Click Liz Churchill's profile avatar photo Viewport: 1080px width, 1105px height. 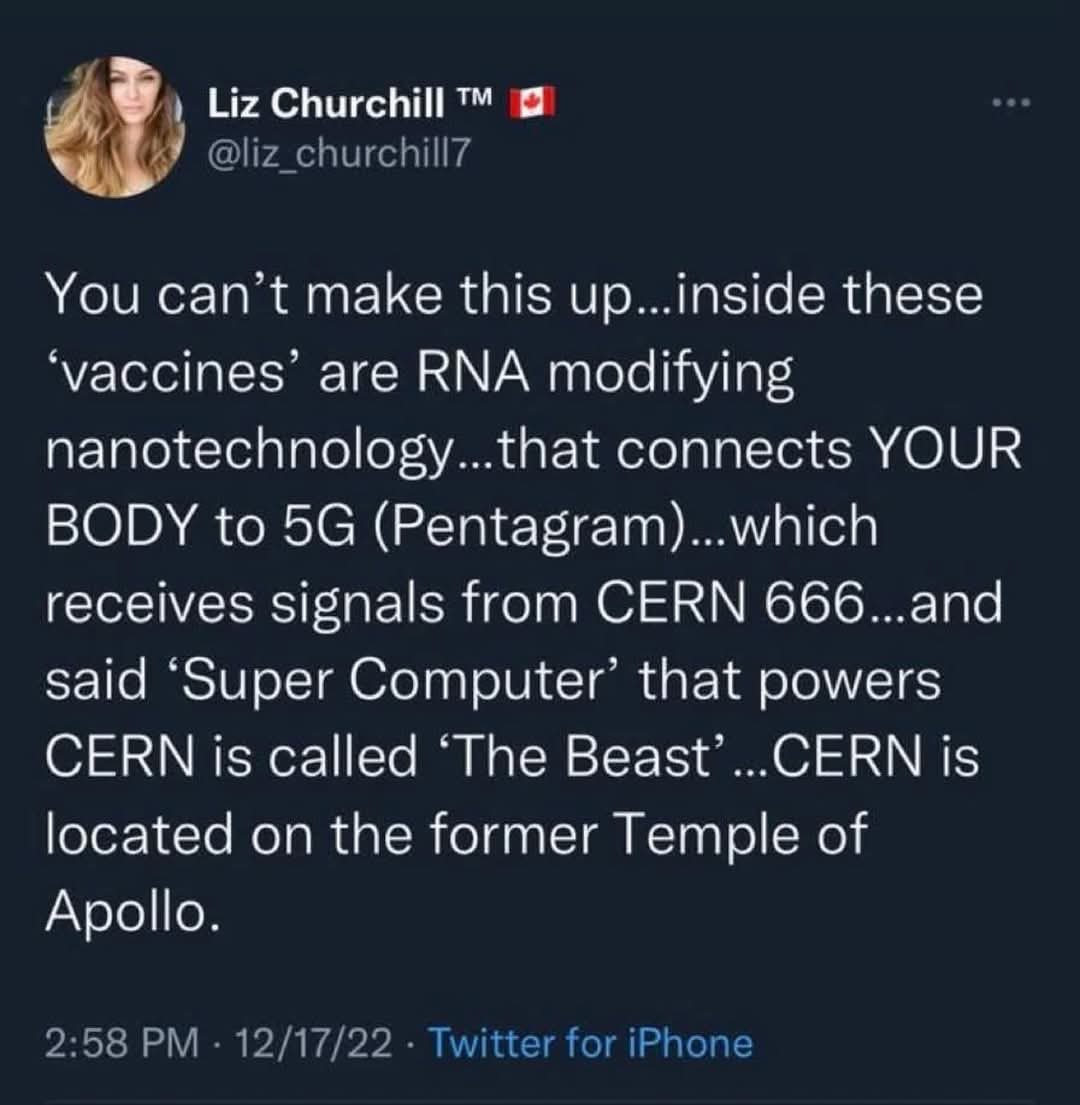pos(114,126)
